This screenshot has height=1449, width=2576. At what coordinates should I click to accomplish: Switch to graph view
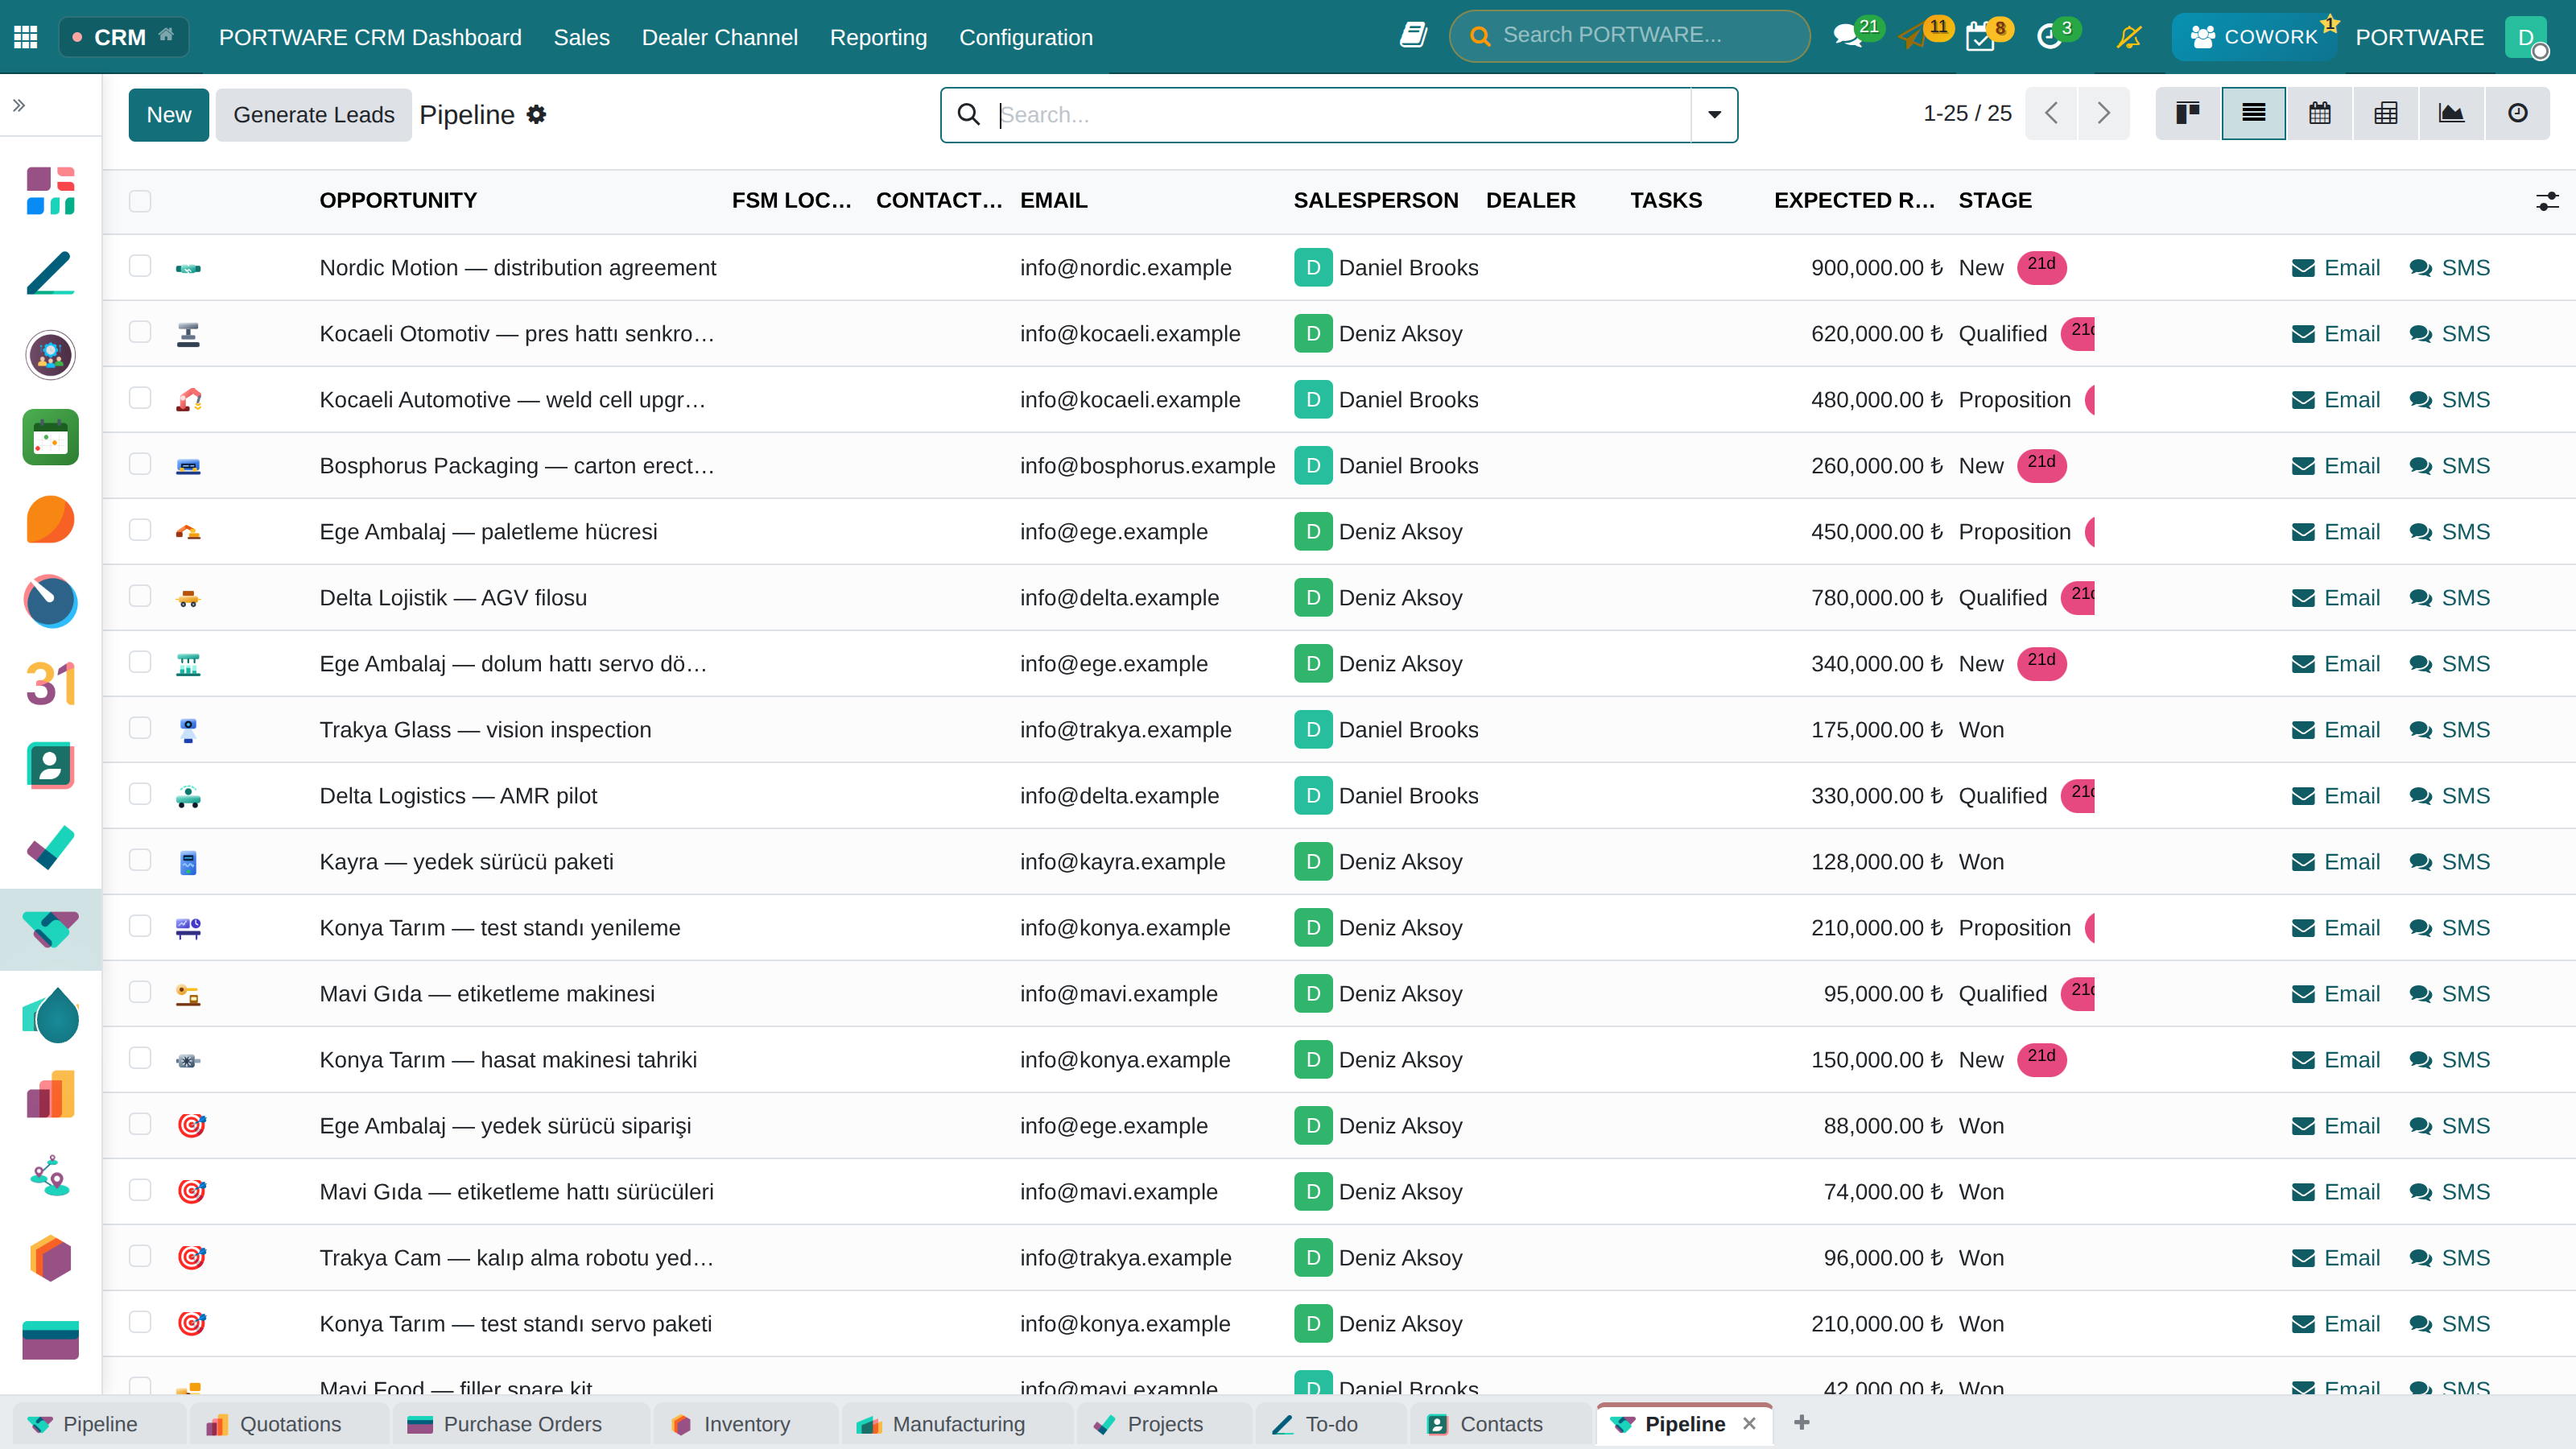[2451, 114]
